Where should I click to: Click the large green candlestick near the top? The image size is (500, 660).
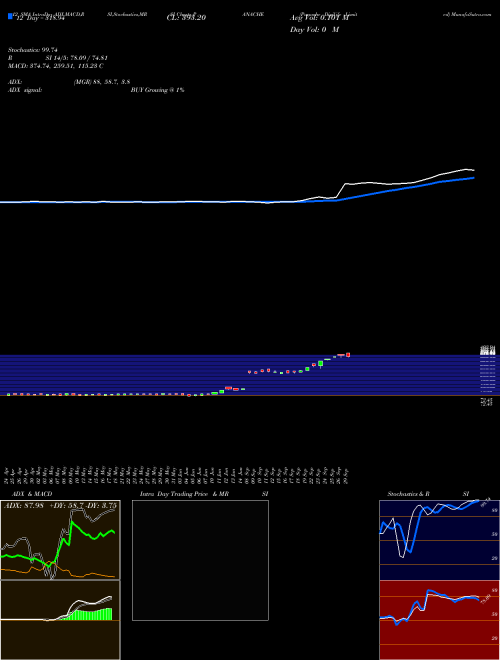[321, 363]
